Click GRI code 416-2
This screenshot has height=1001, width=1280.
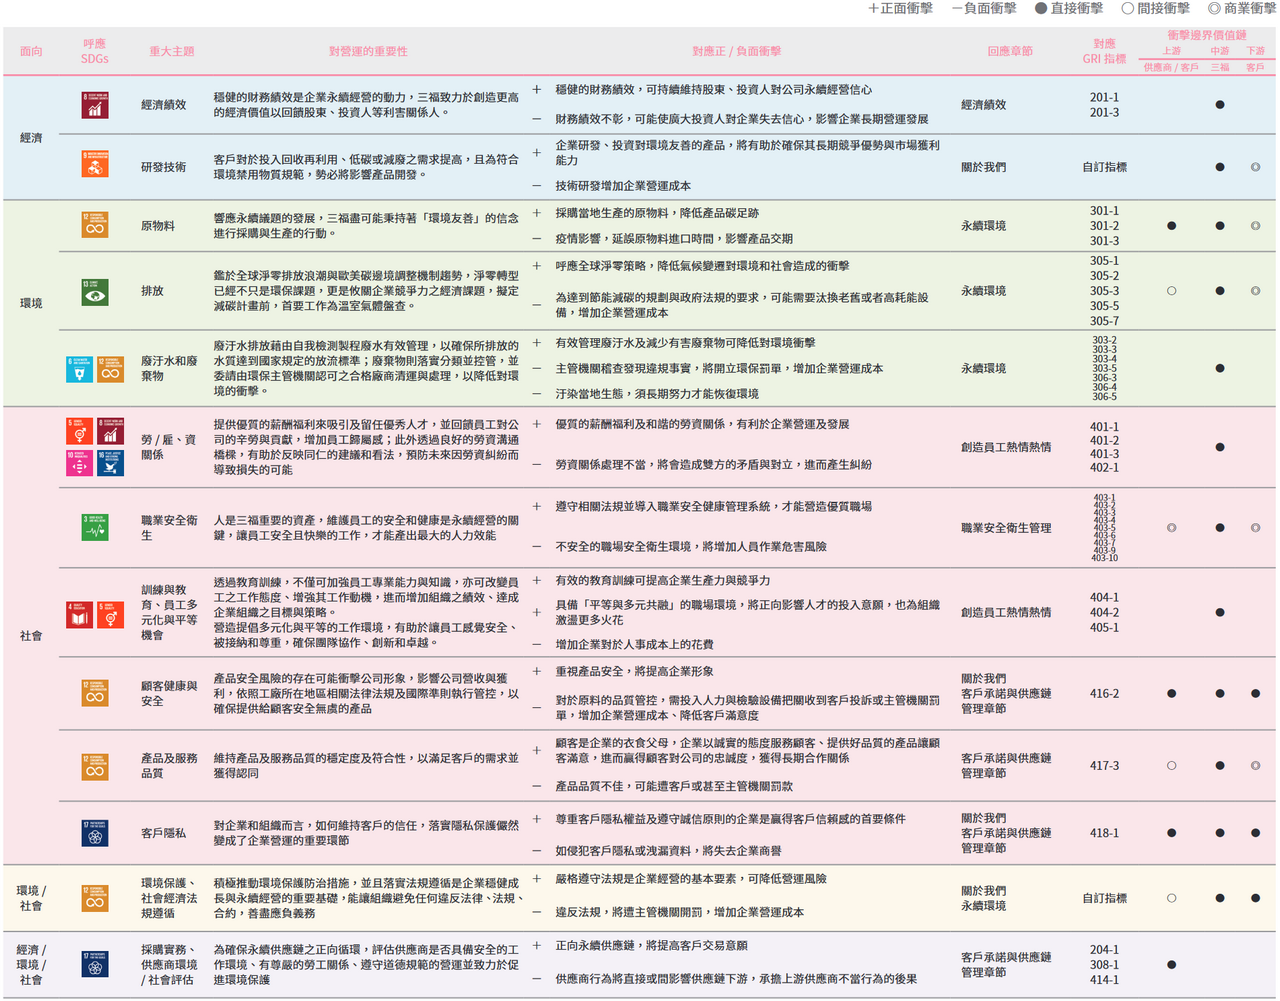[x=1104, y=693]
